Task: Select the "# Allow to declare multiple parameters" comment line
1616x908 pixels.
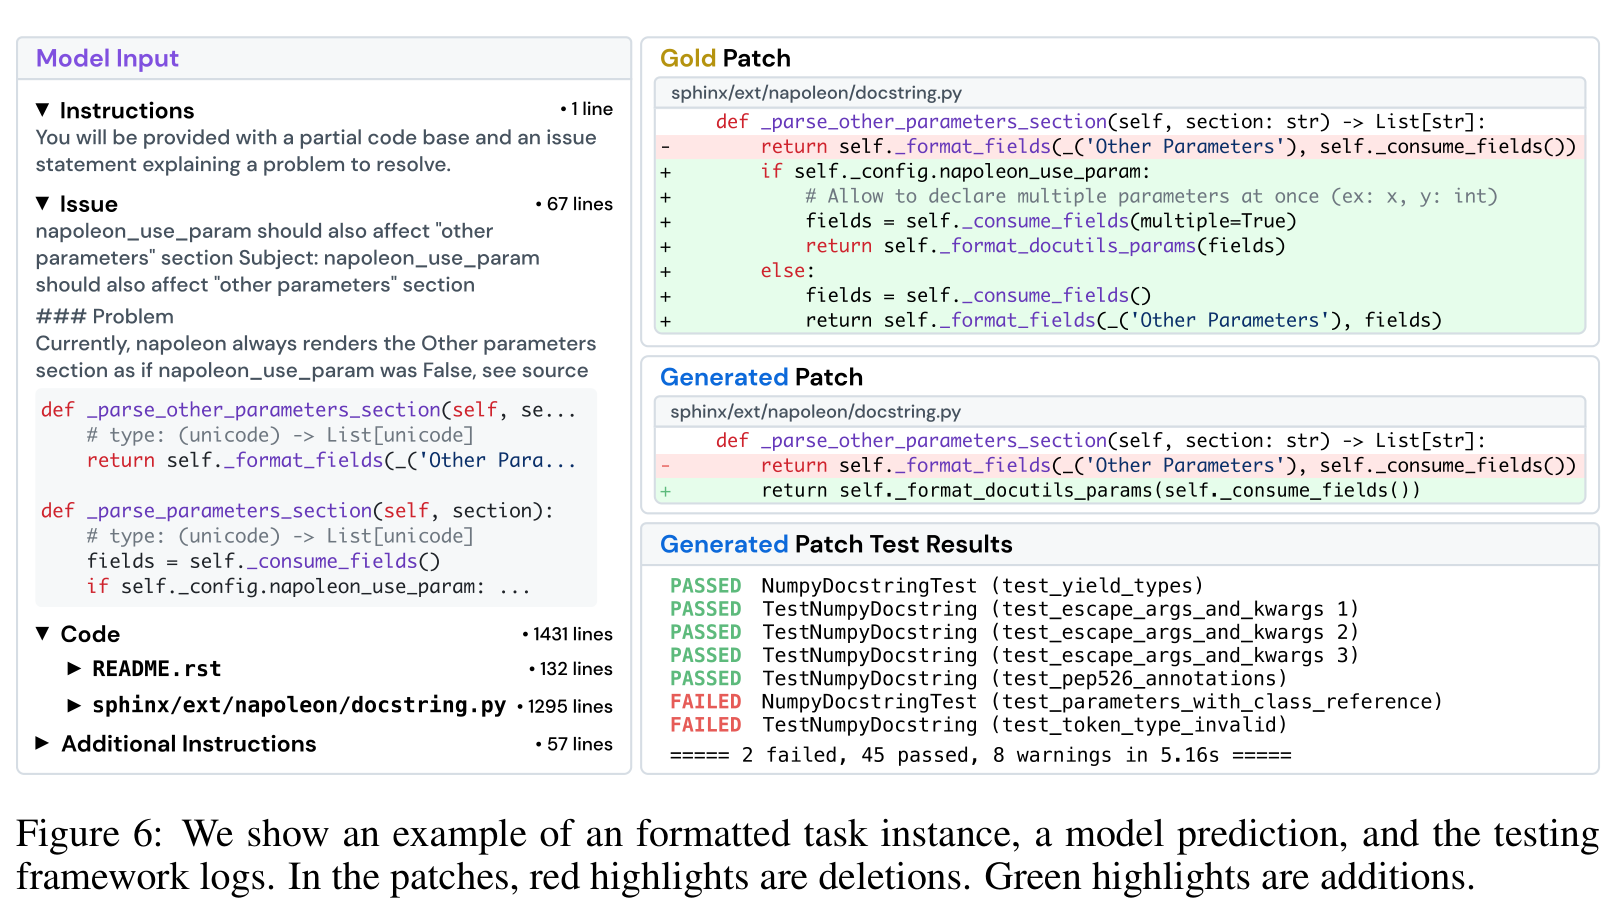Action: point(1120,197)
